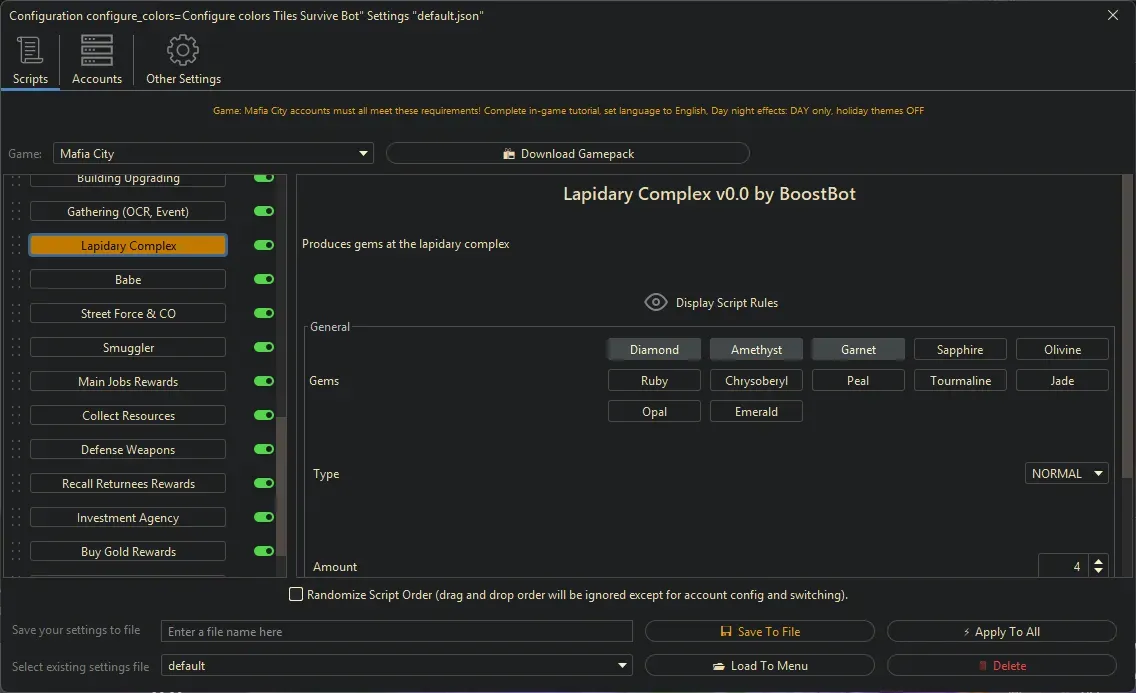
Task: Open the Accounts server icon
Action: pos(97,51)
